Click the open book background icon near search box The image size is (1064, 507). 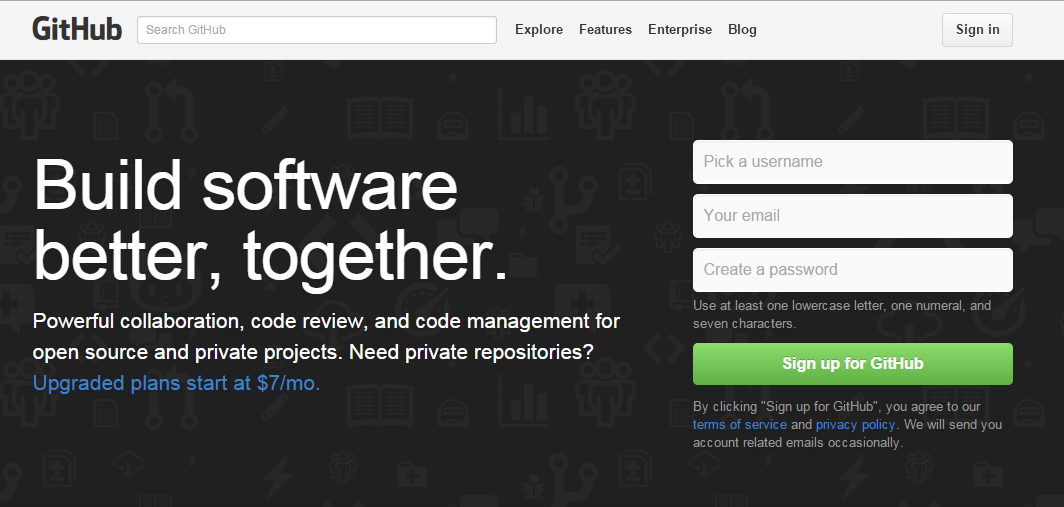(x=380, y=119)
